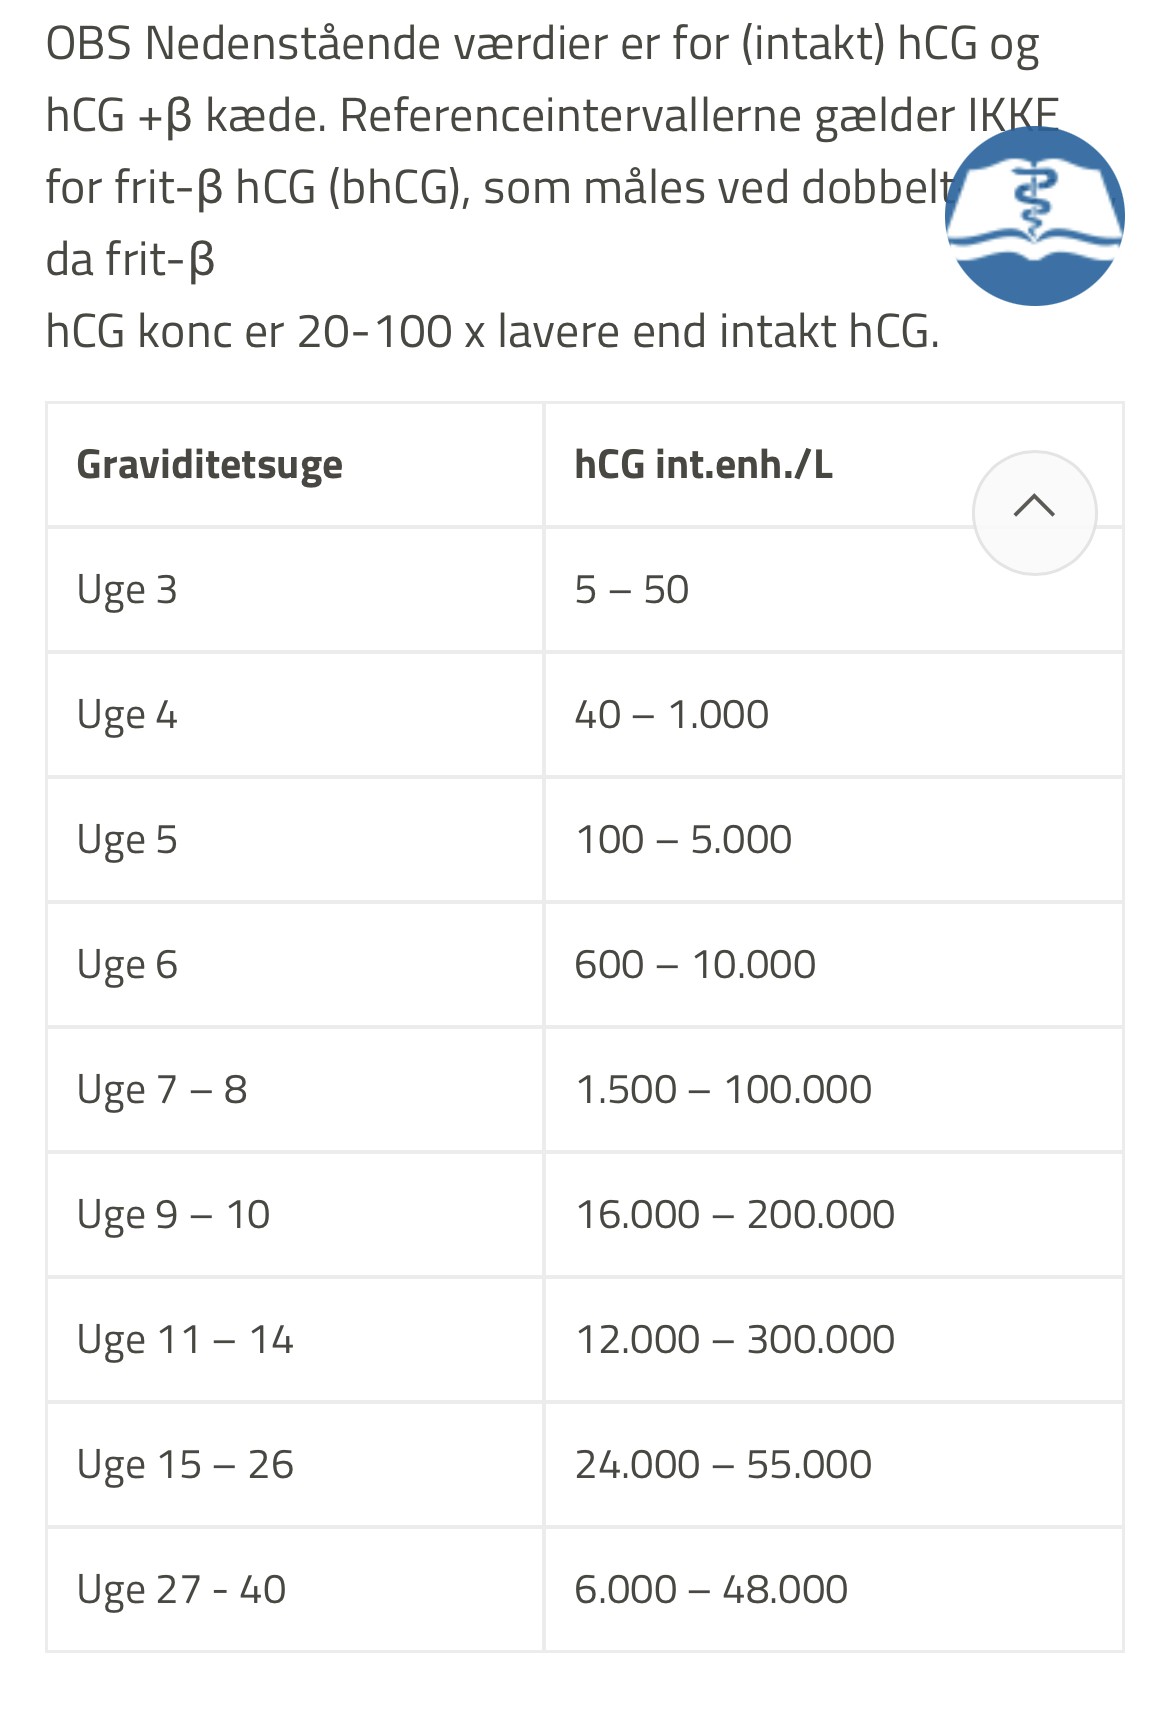1170x1721 pixels.
Task: Select the Graviditetsuge column header
Action: (210, 465)
